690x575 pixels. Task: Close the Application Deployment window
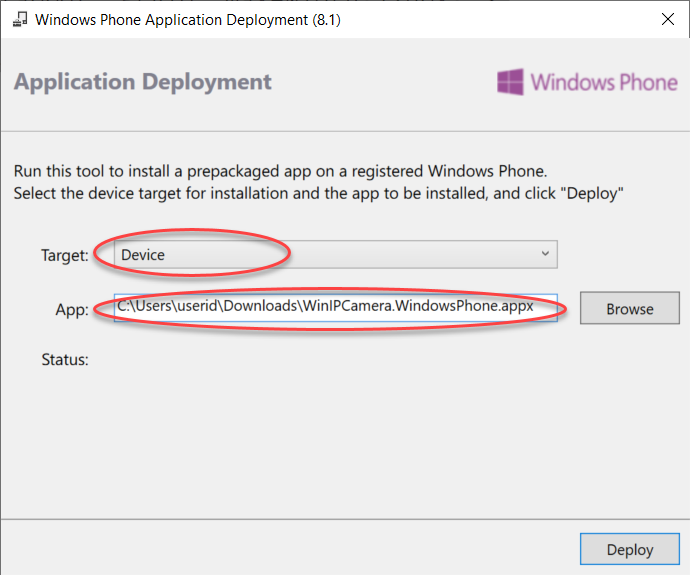668,19
